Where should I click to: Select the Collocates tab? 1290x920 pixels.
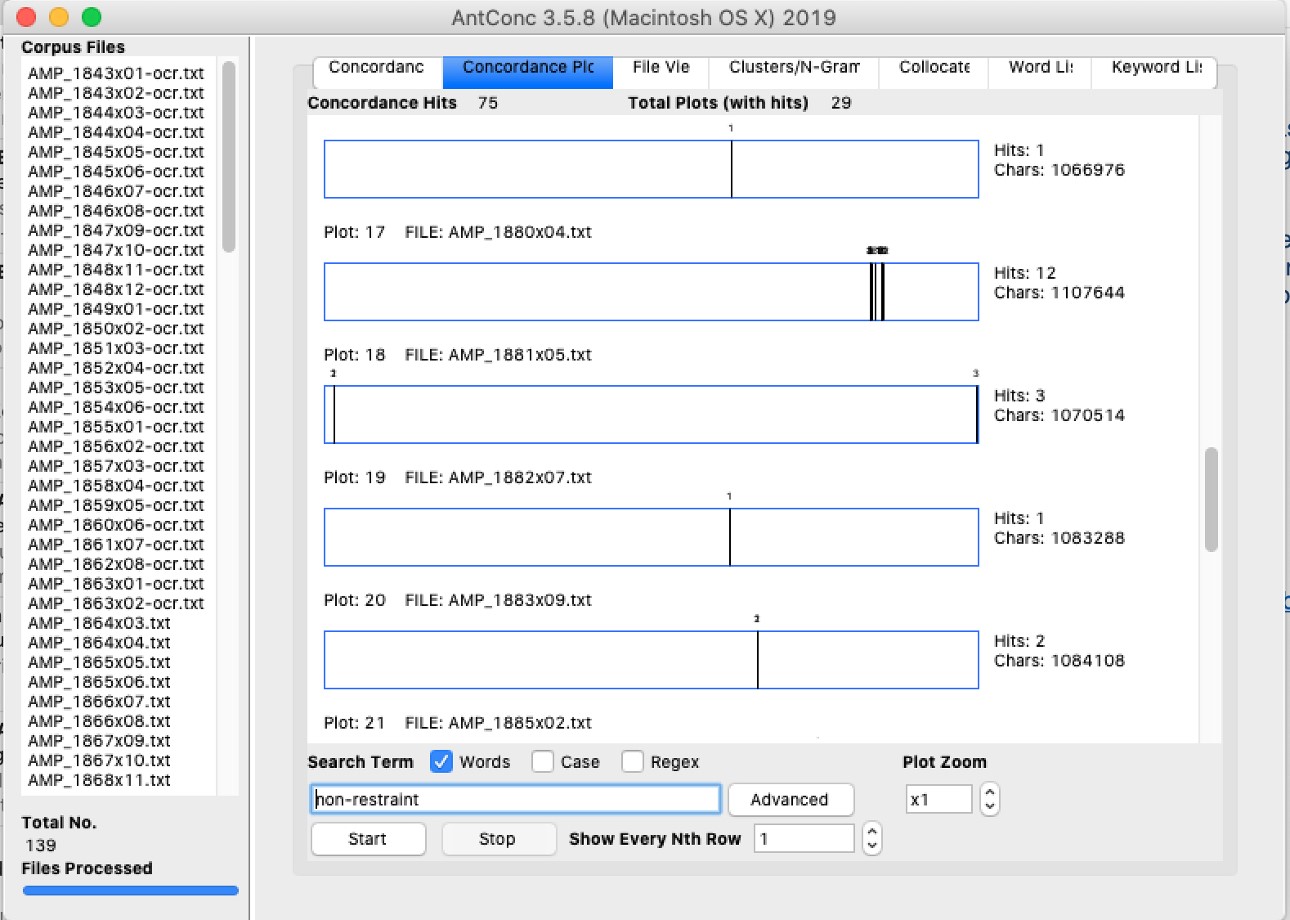click(x=934, y=68)
